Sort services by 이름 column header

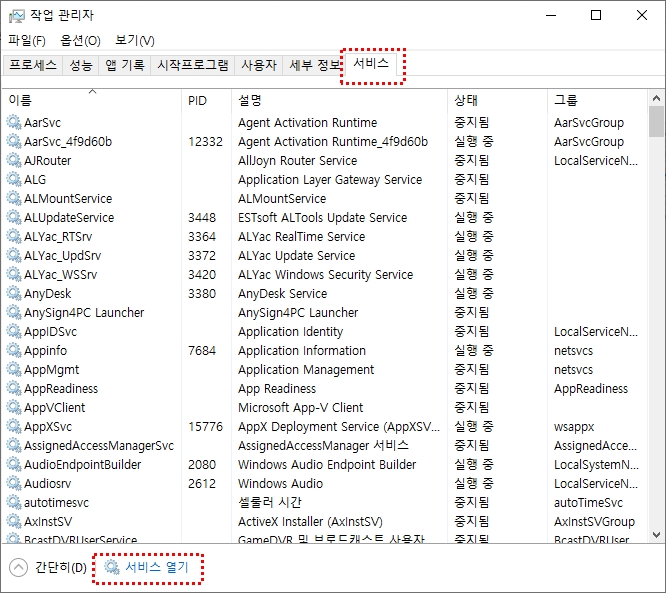[x=92, y=100]
